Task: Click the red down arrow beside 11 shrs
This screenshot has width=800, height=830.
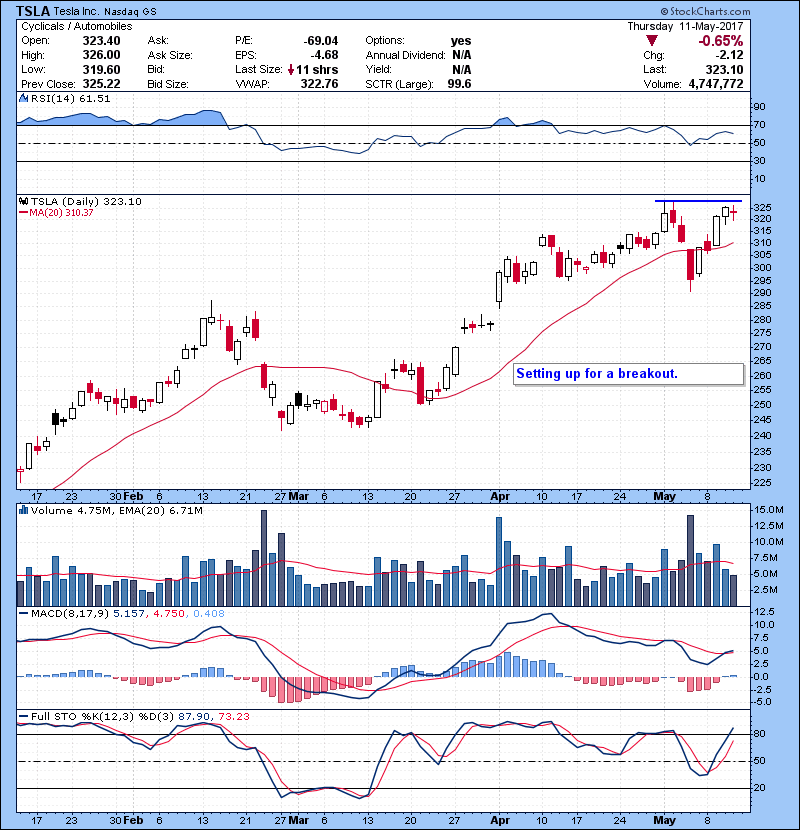Action: 291,70
